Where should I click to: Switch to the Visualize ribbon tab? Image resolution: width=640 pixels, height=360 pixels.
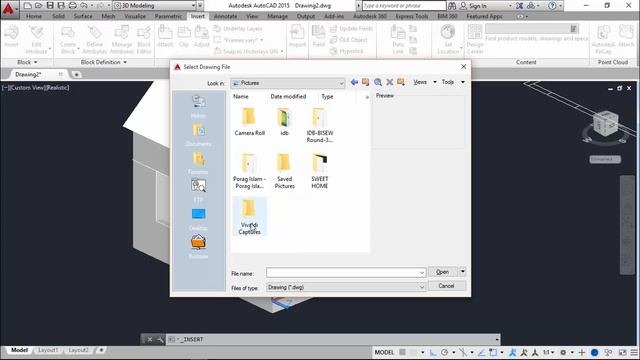135,16
